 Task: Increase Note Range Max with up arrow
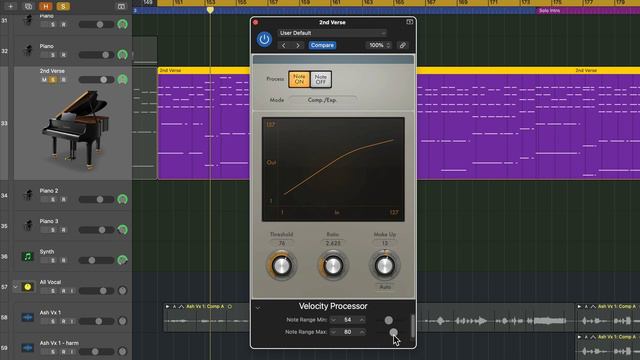coord(362,332)
